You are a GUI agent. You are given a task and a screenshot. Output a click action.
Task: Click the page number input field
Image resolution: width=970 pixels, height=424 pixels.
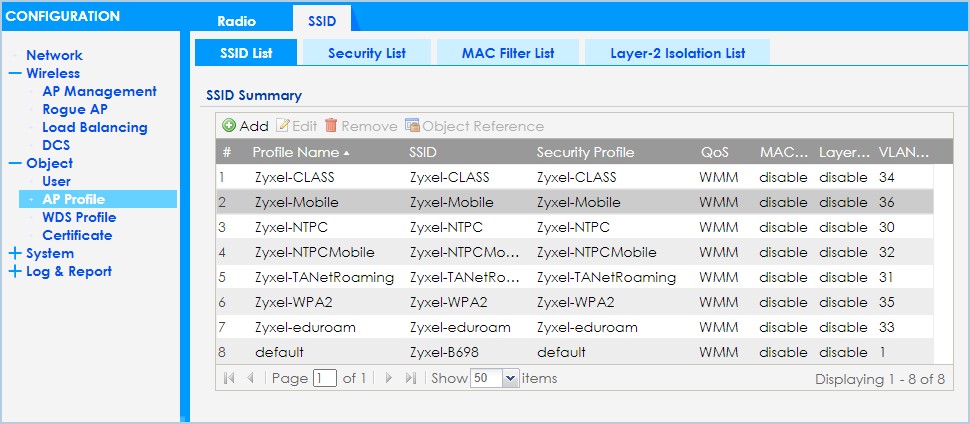click(x=324, y=378)
